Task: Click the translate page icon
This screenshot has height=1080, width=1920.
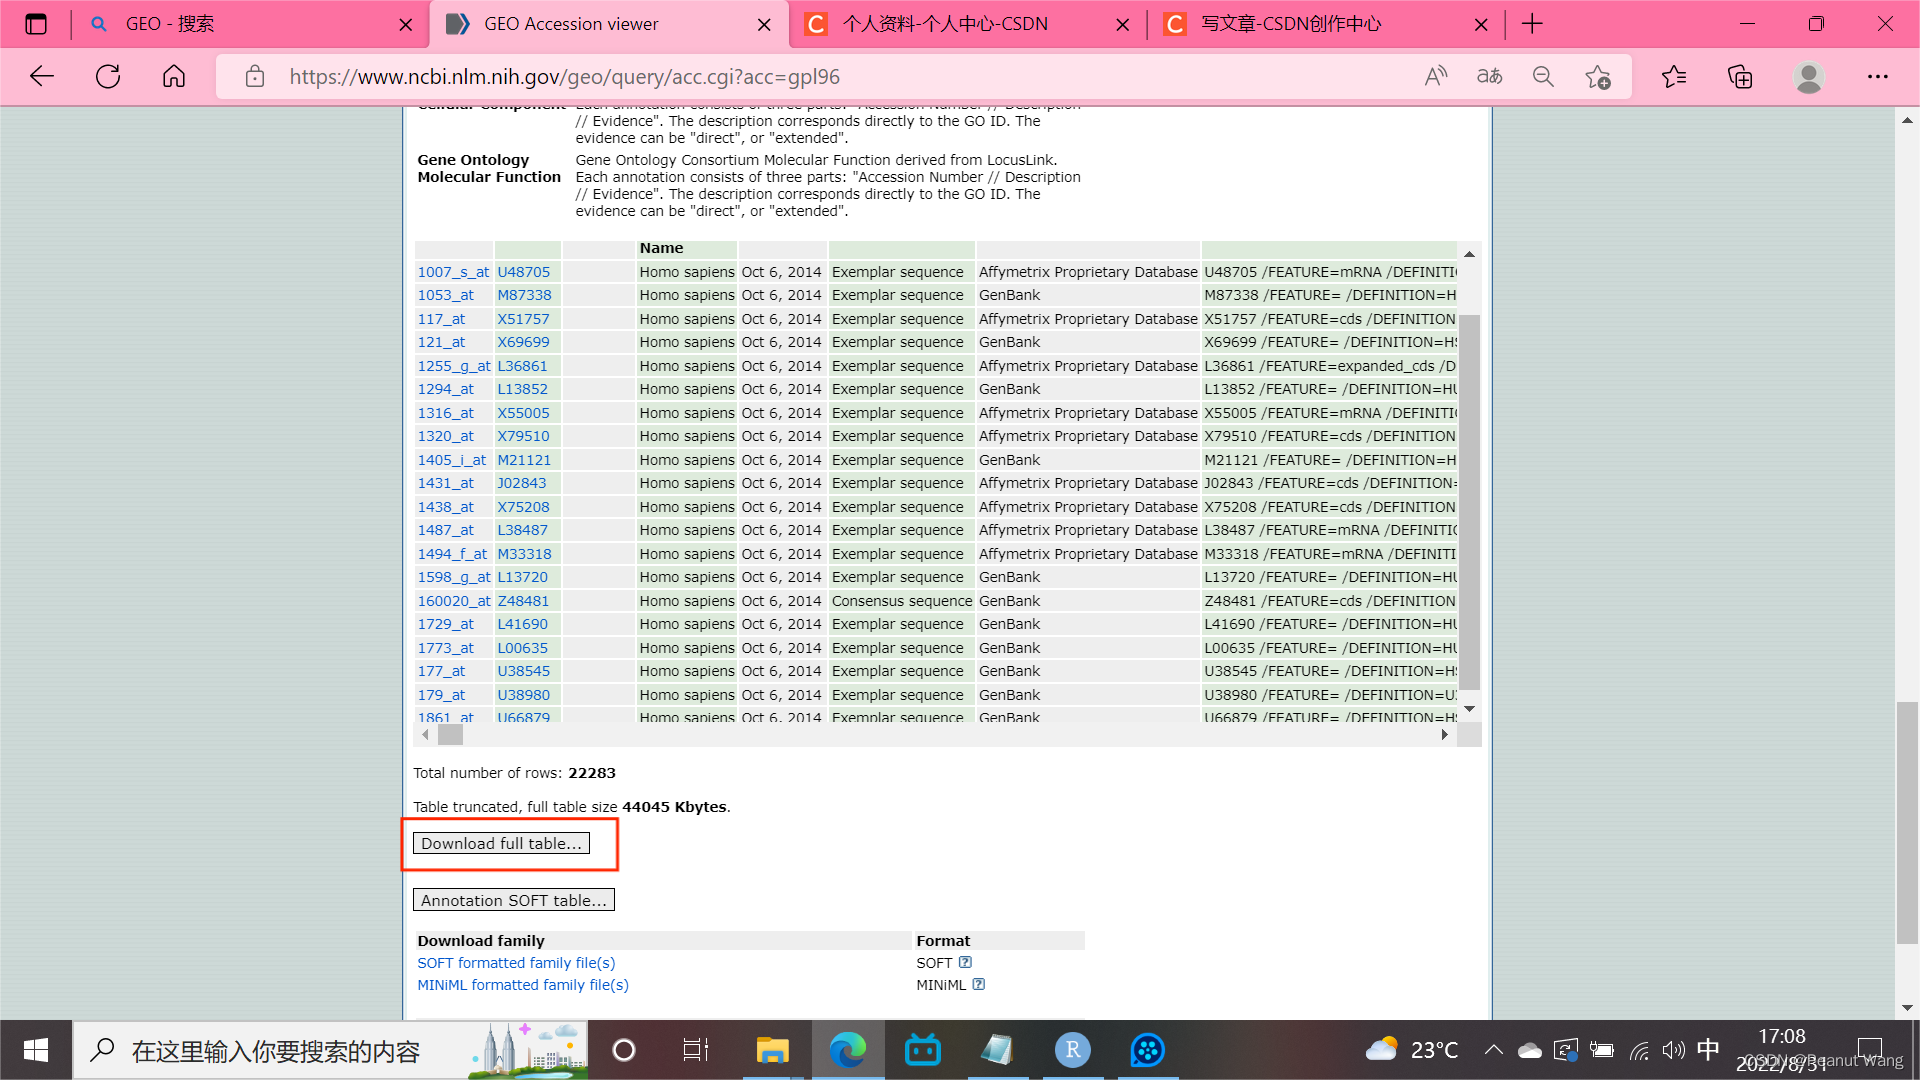Action: pyautogui.click(x=1489, y=77)
